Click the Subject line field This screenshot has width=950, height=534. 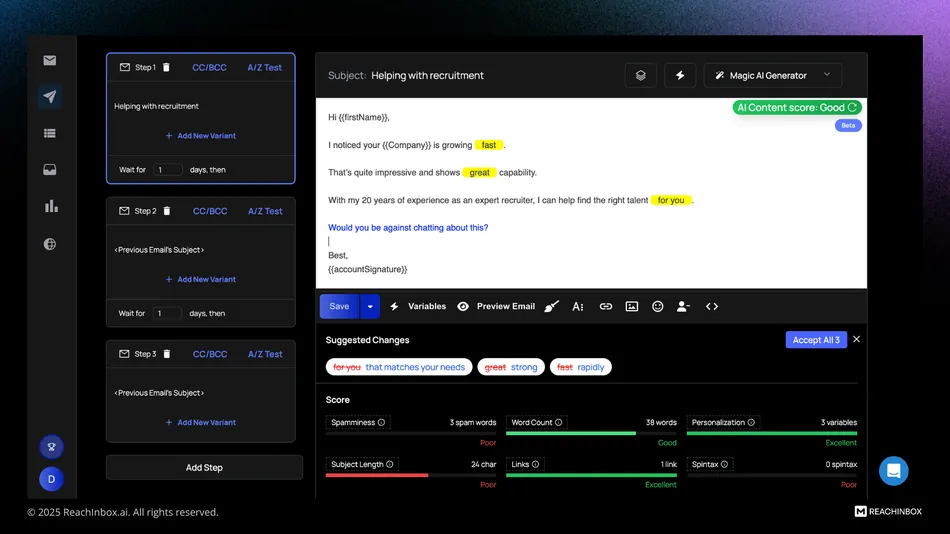(x=427, y=75)
